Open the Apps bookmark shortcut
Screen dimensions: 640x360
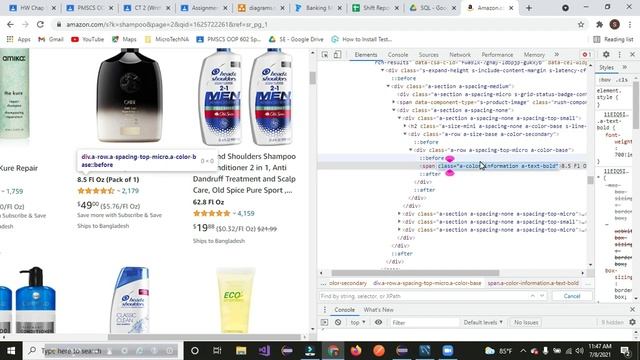[x=19, y=39]
